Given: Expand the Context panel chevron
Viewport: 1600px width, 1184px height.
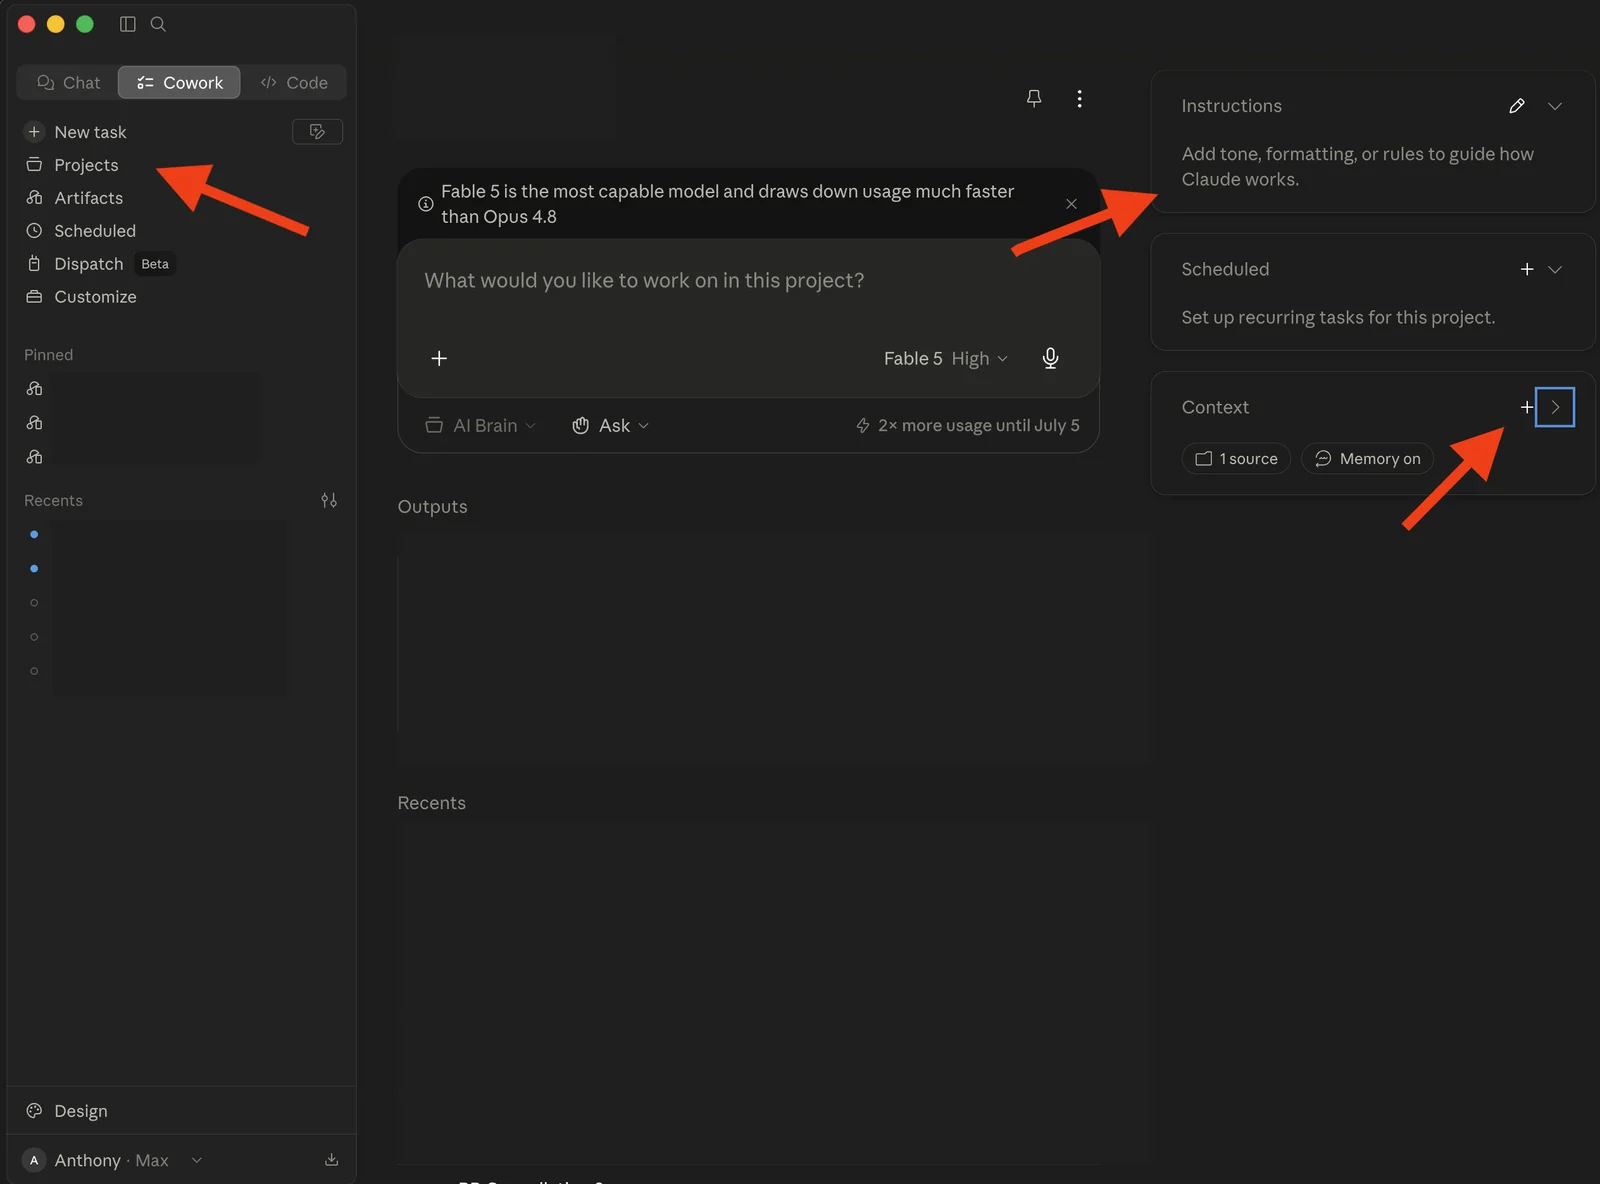Looking at the screenshot, I should [x=1555, y=407].
